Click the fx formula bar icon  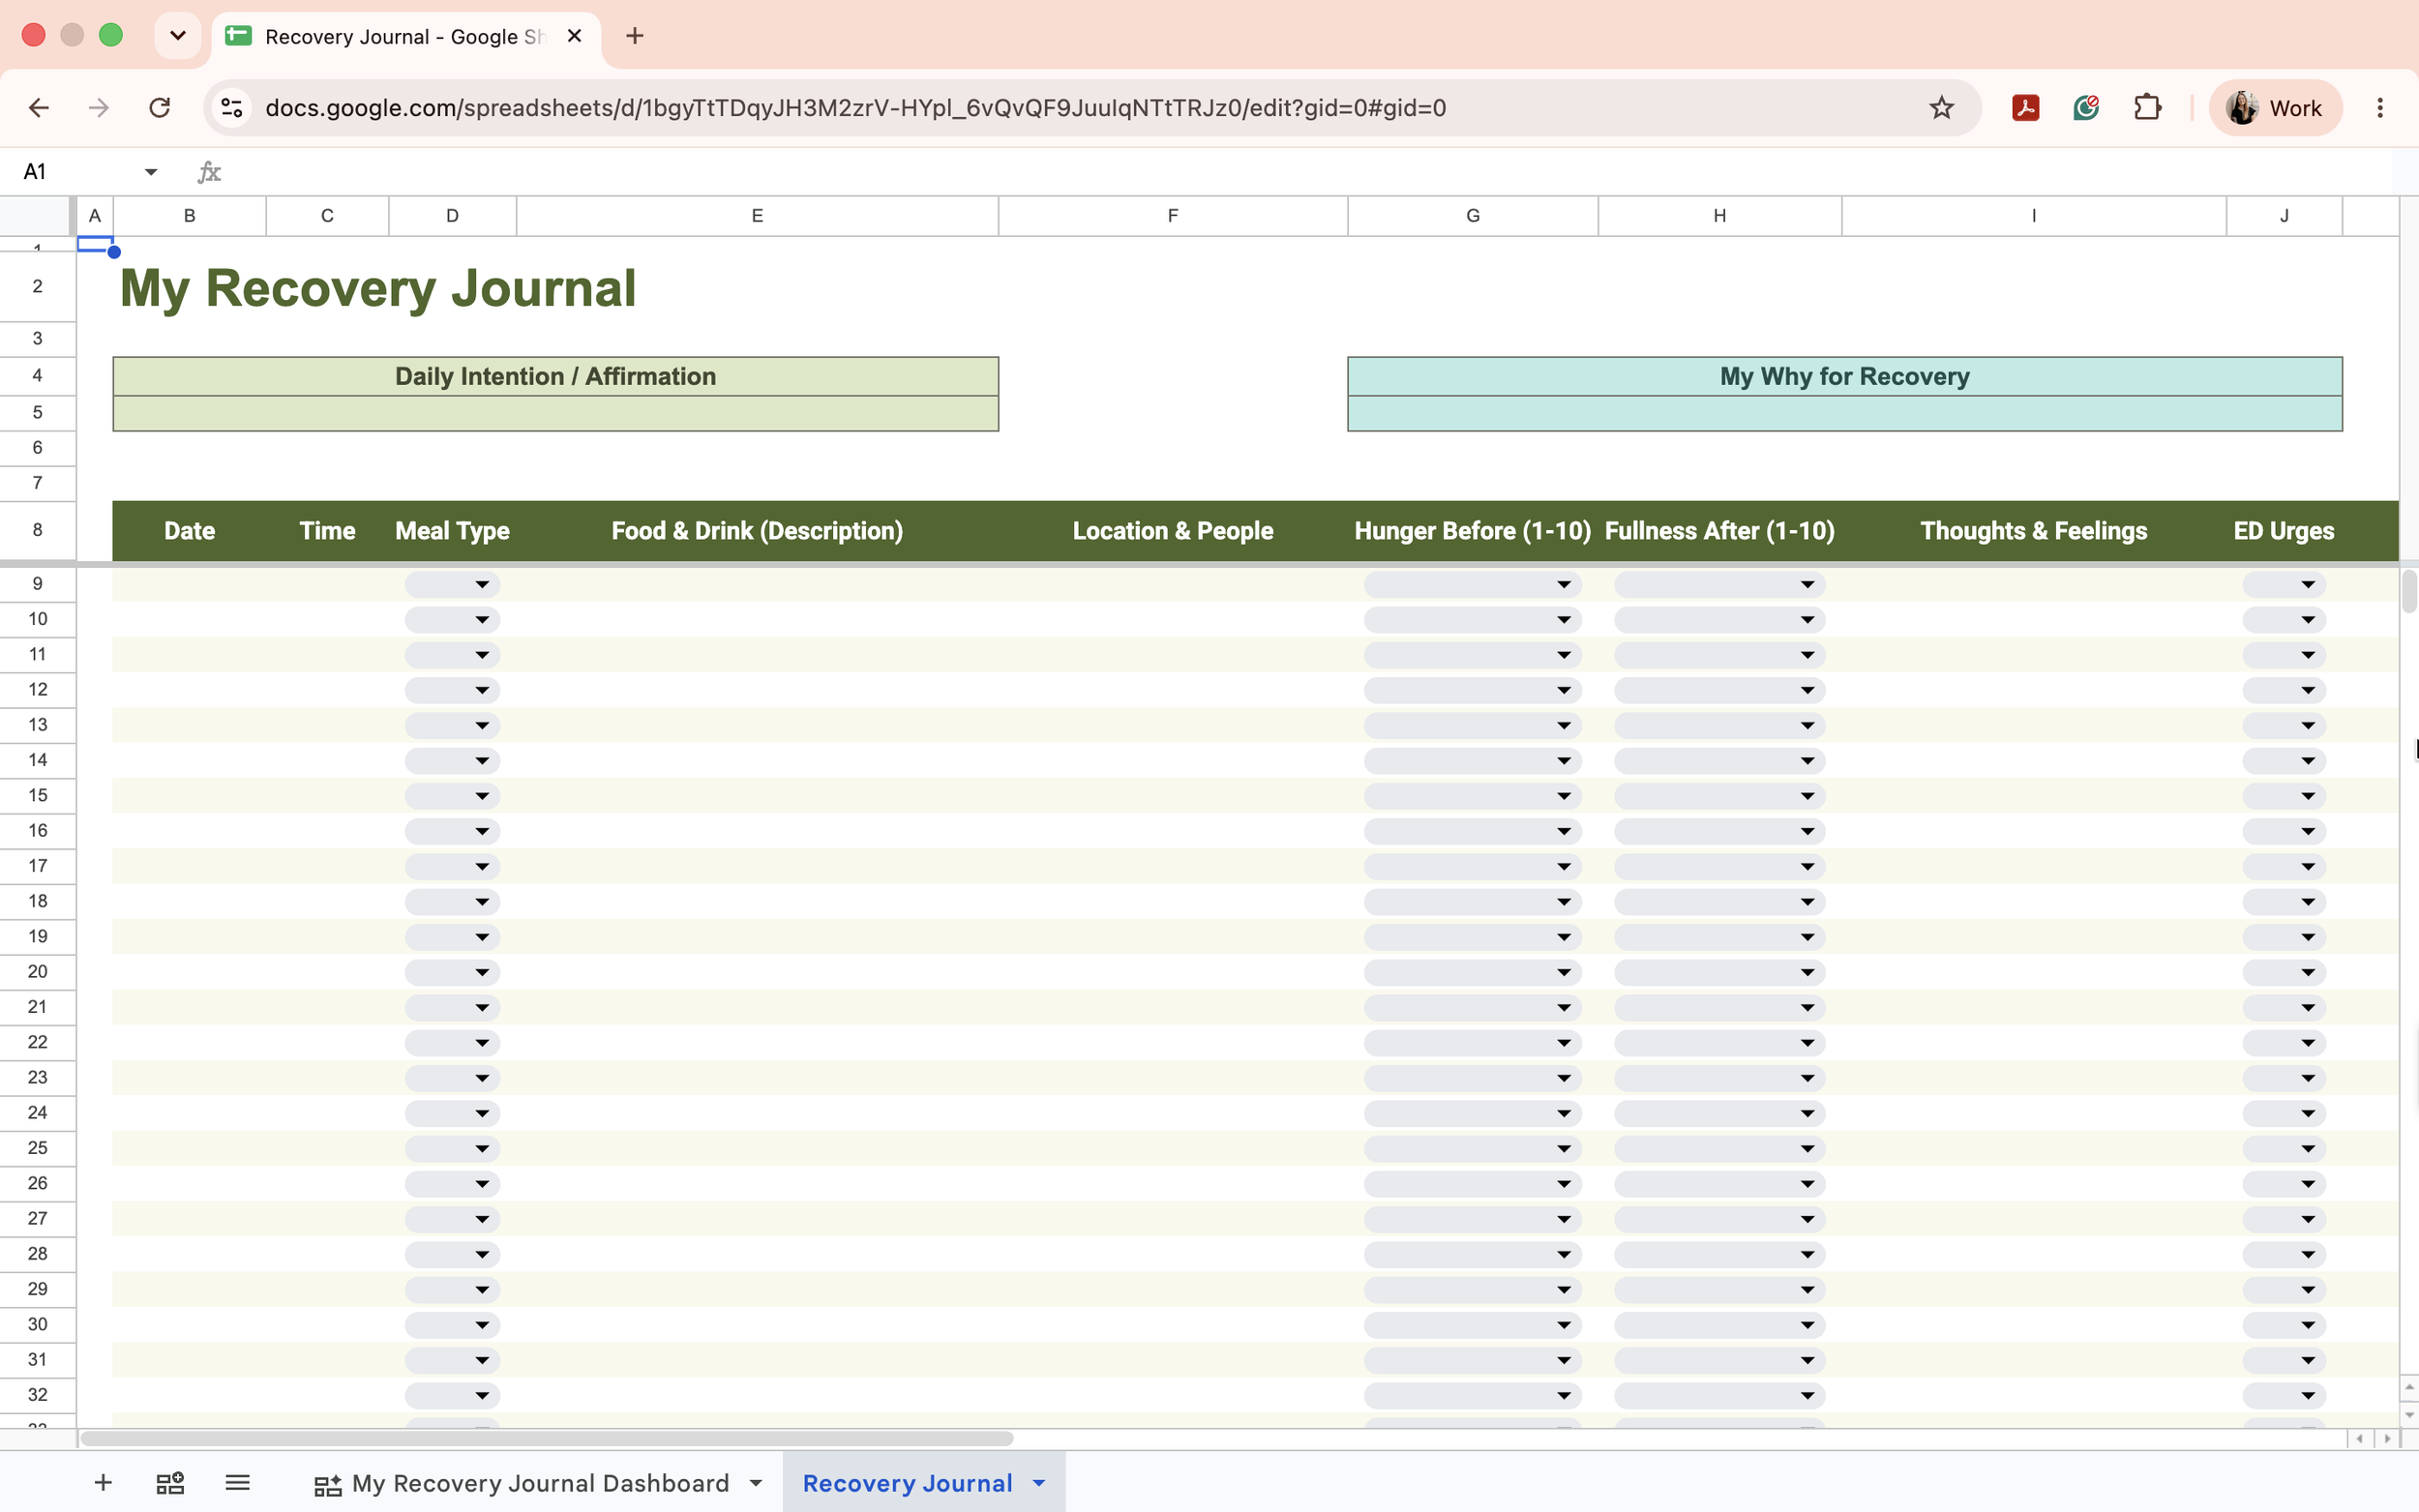click(x=209, y=172)
